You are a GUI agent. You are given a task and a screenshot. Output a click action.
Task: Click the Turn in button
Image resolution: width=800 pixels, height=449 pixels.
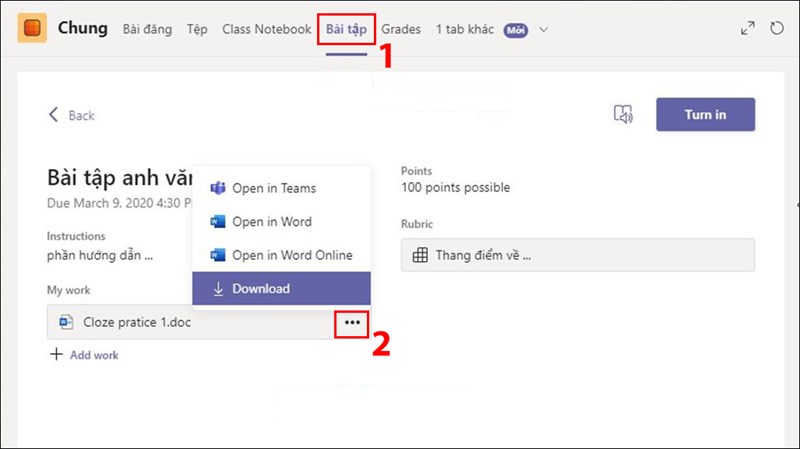click(706, 114)
